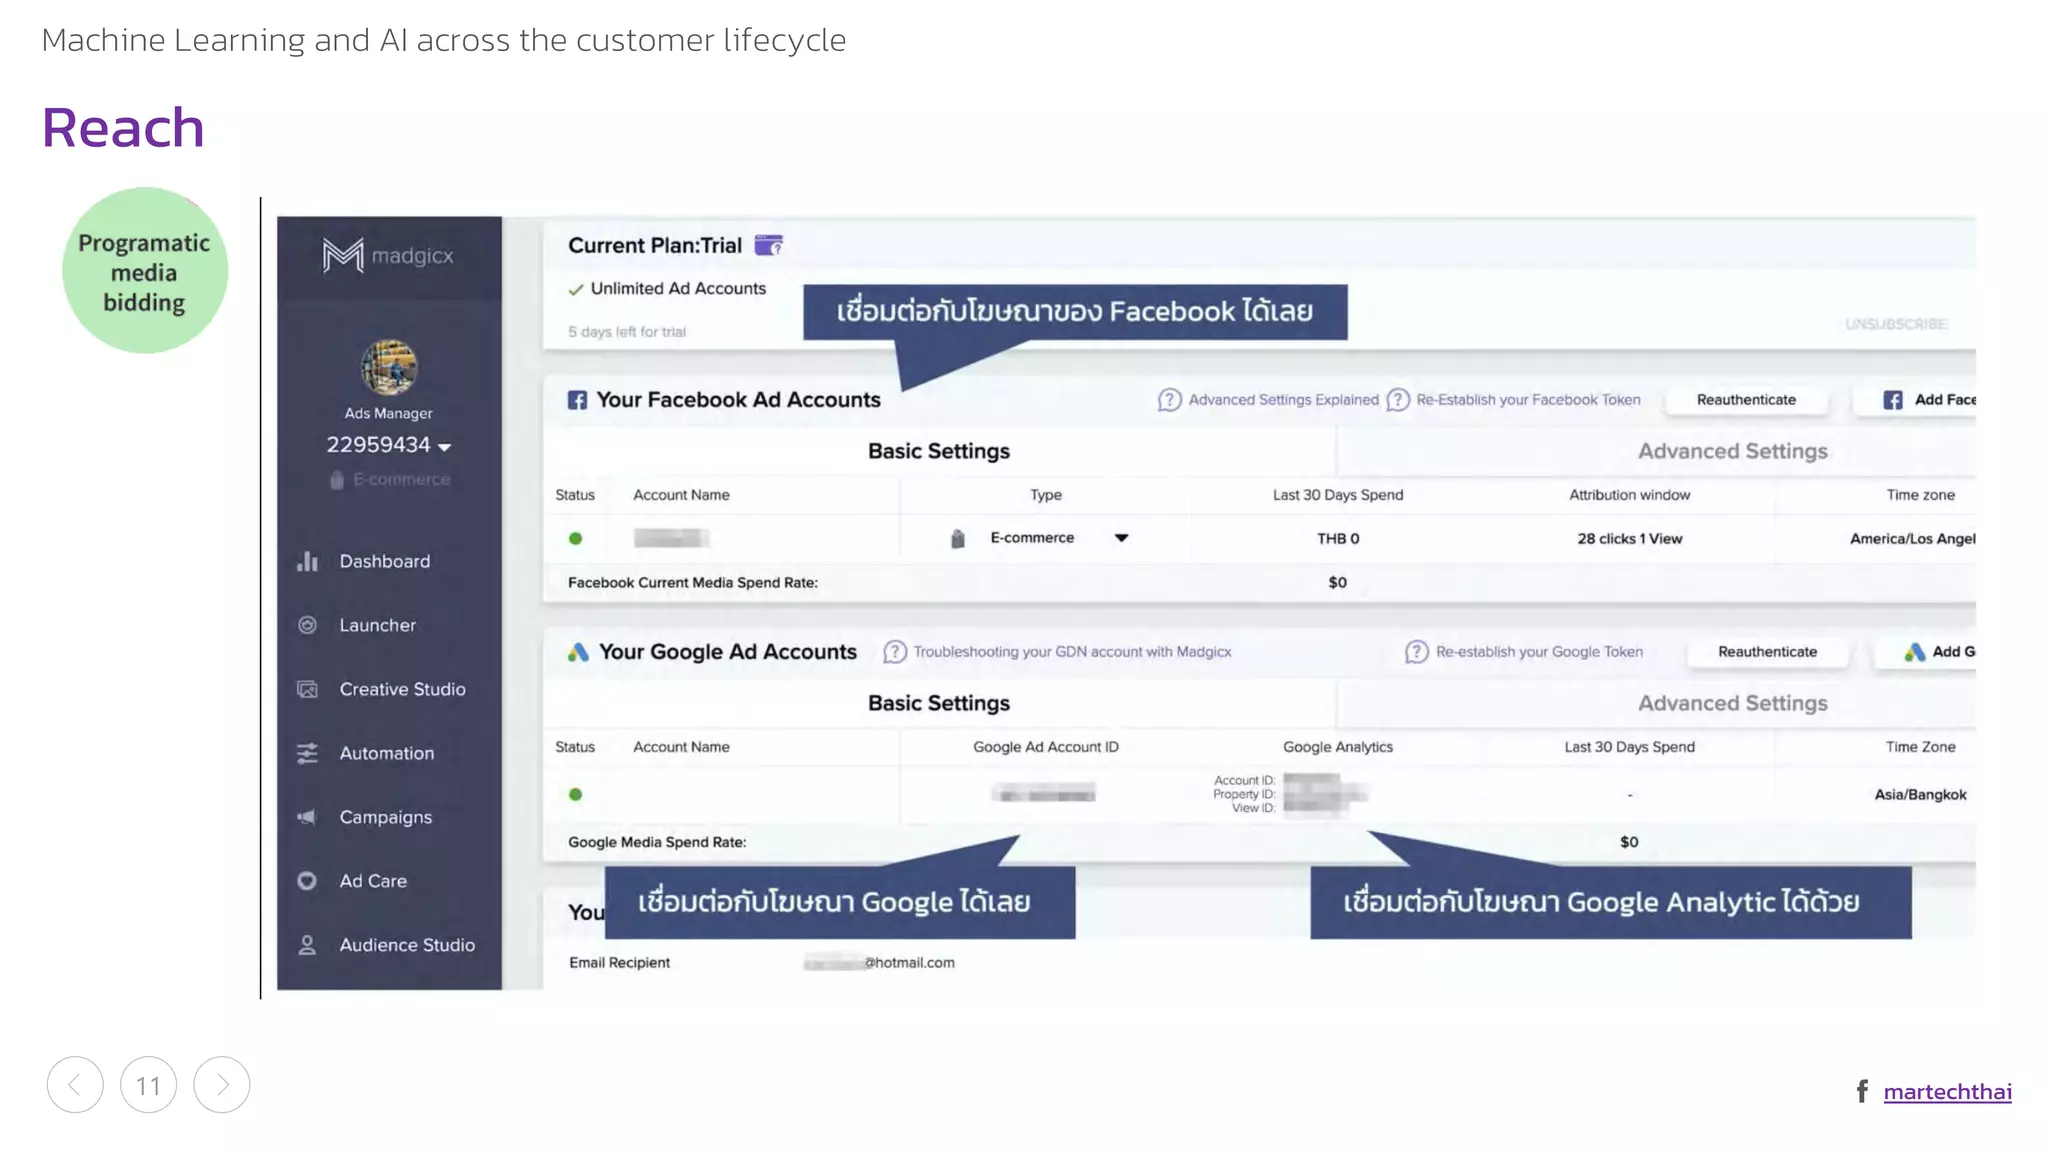Viewport: 2048px width, 1152px height.
Task: Open the Launcher menu item
Action: point(377,625)
